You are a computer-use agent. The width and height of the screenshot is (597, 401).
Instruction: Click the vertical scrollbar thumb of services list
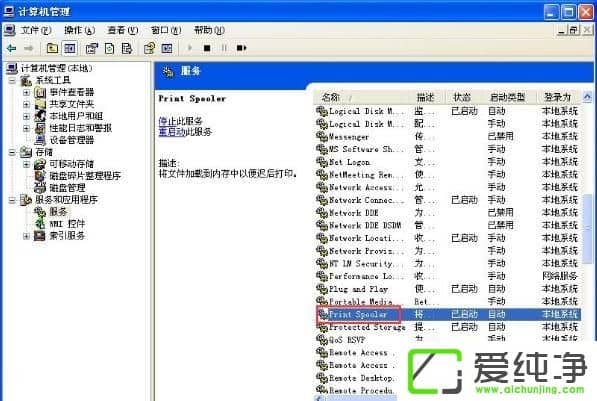[x=588, y=229]
